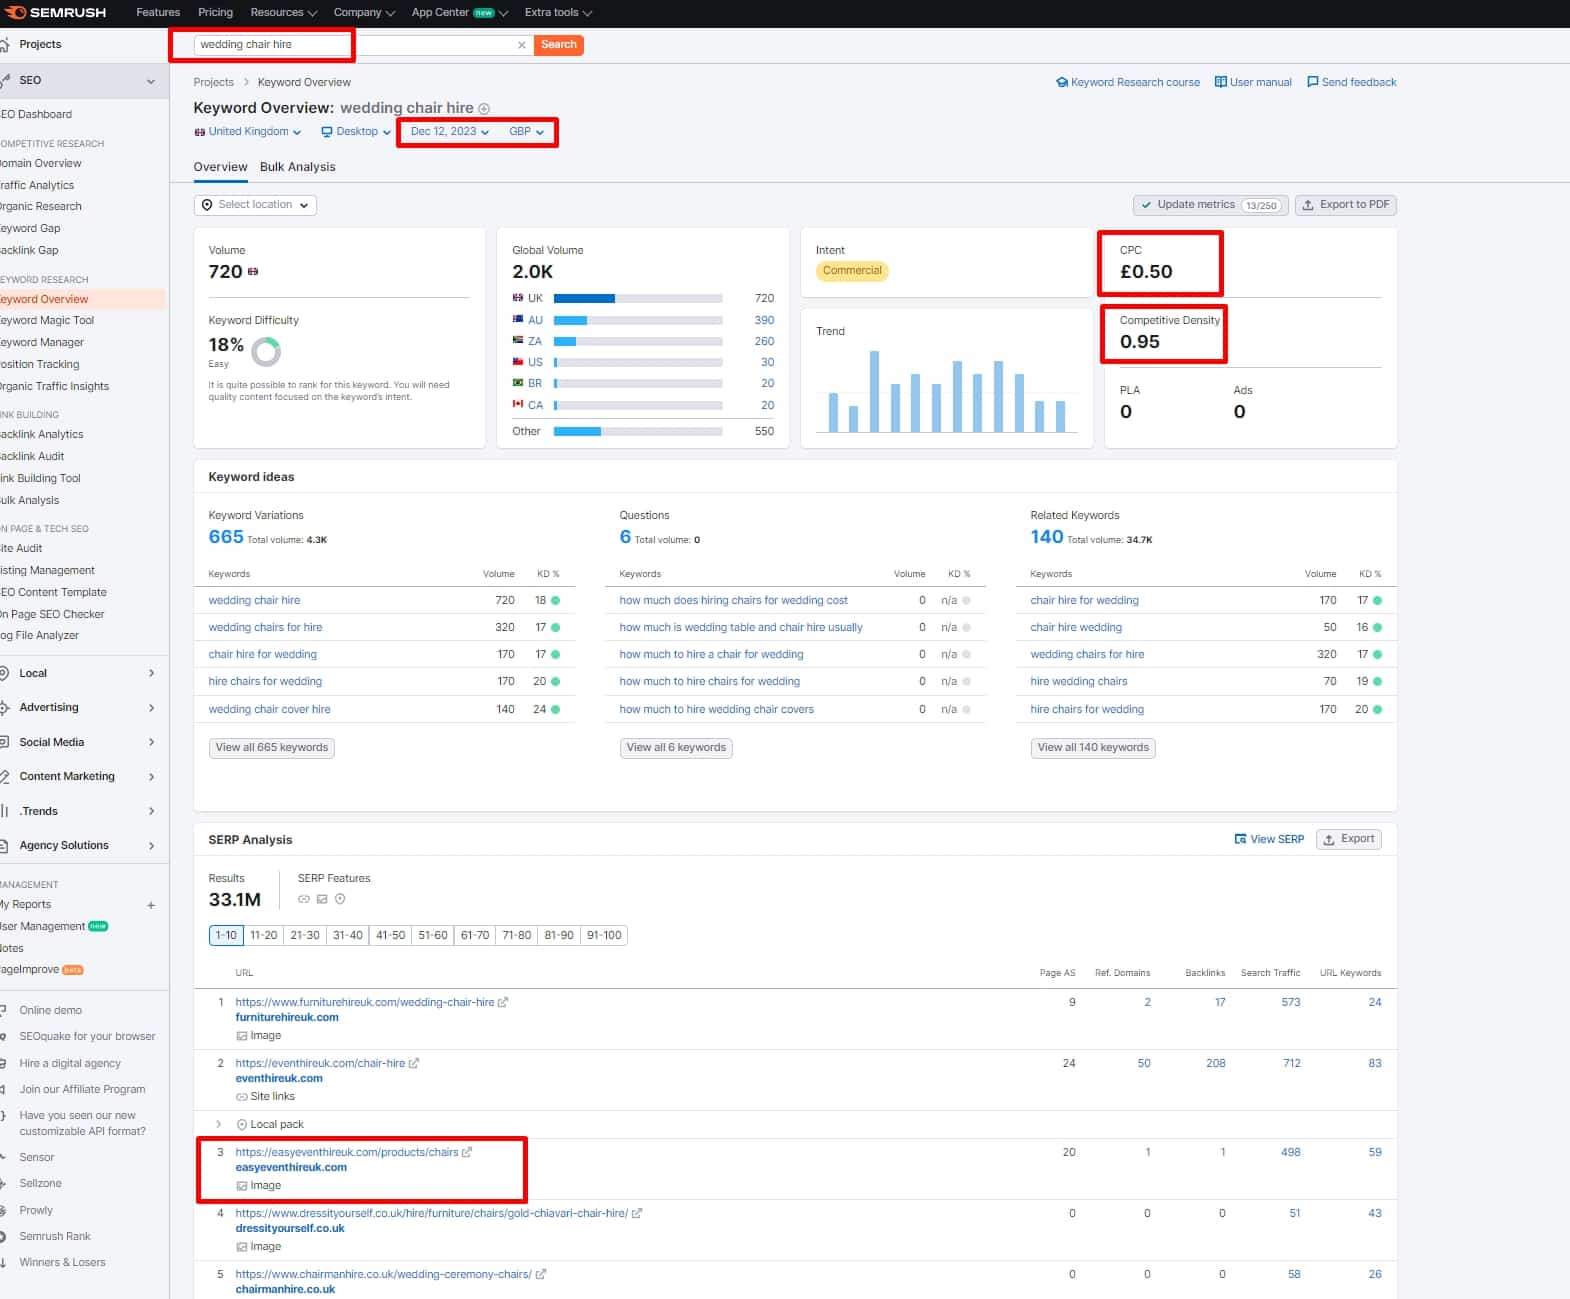Show SERP results 41-50
This screenshot has height=1299, width=1570.
(x=391, y=936)
